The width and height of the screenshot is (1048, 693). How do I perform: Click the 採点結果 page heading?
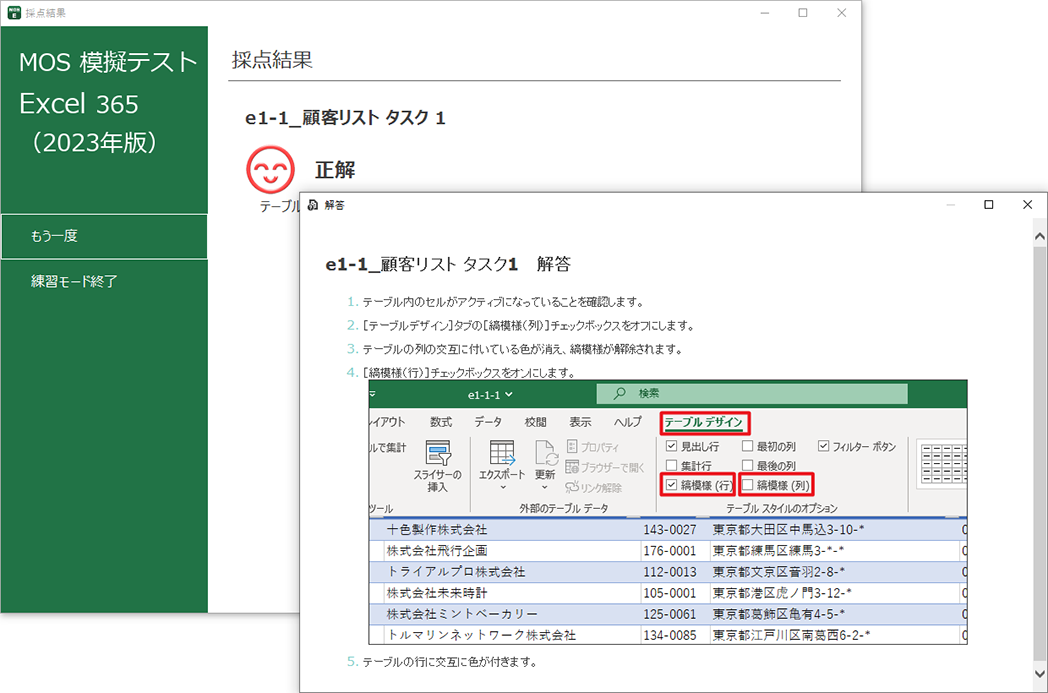tap(272, 60)
